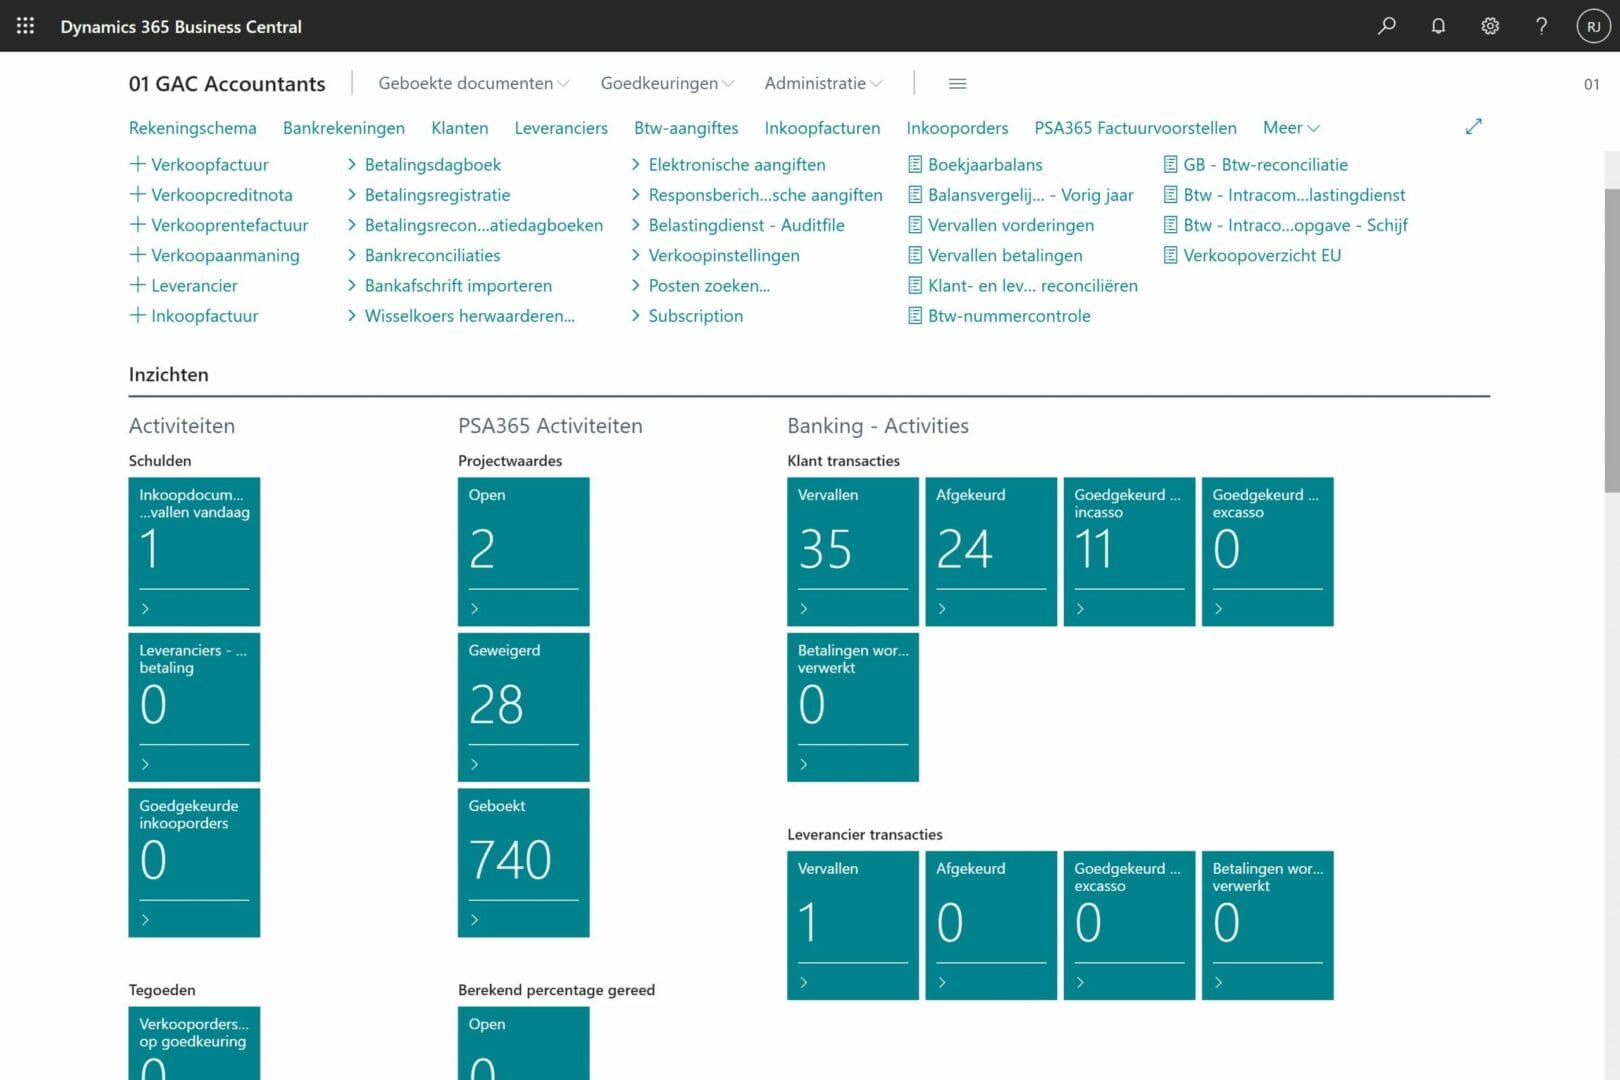Screen dimensions: 1620x1080
Task: Open the Inkoopdocum... vallen vandaag tile
Action: [x=194, y=551]
